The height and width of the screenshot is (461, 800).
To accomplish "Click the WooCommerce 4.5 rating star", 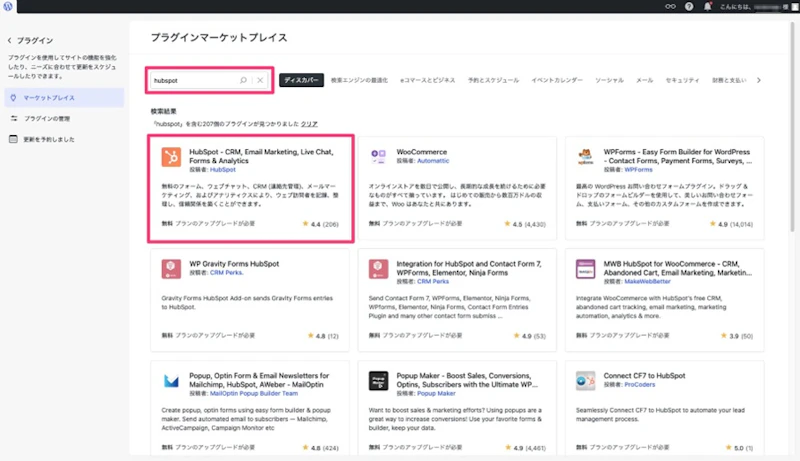I will [x=507, y=224].
